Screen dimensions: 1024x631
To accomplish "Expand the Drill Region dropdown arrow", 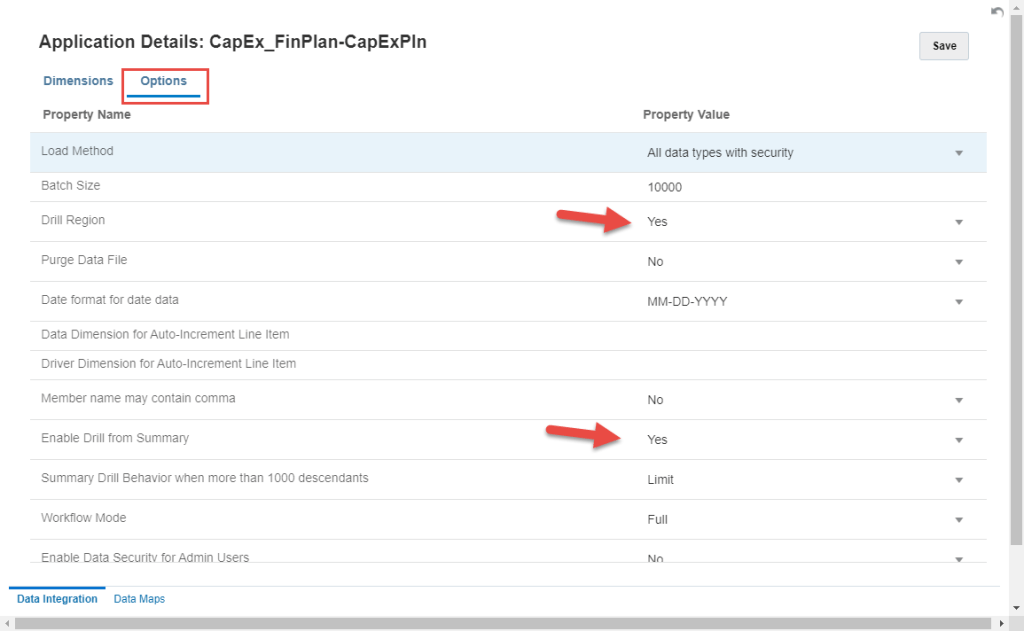I will point(958,222).
